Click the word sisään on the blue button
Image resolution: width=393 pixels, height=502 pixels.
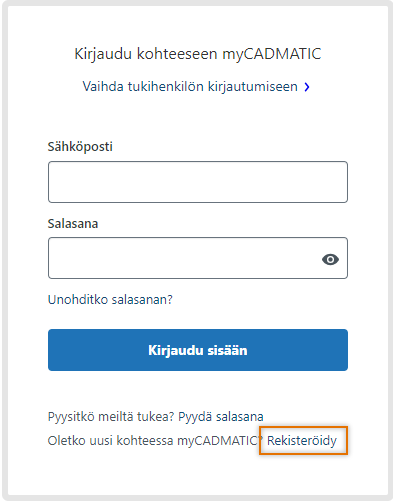click(x=227, y=350)
